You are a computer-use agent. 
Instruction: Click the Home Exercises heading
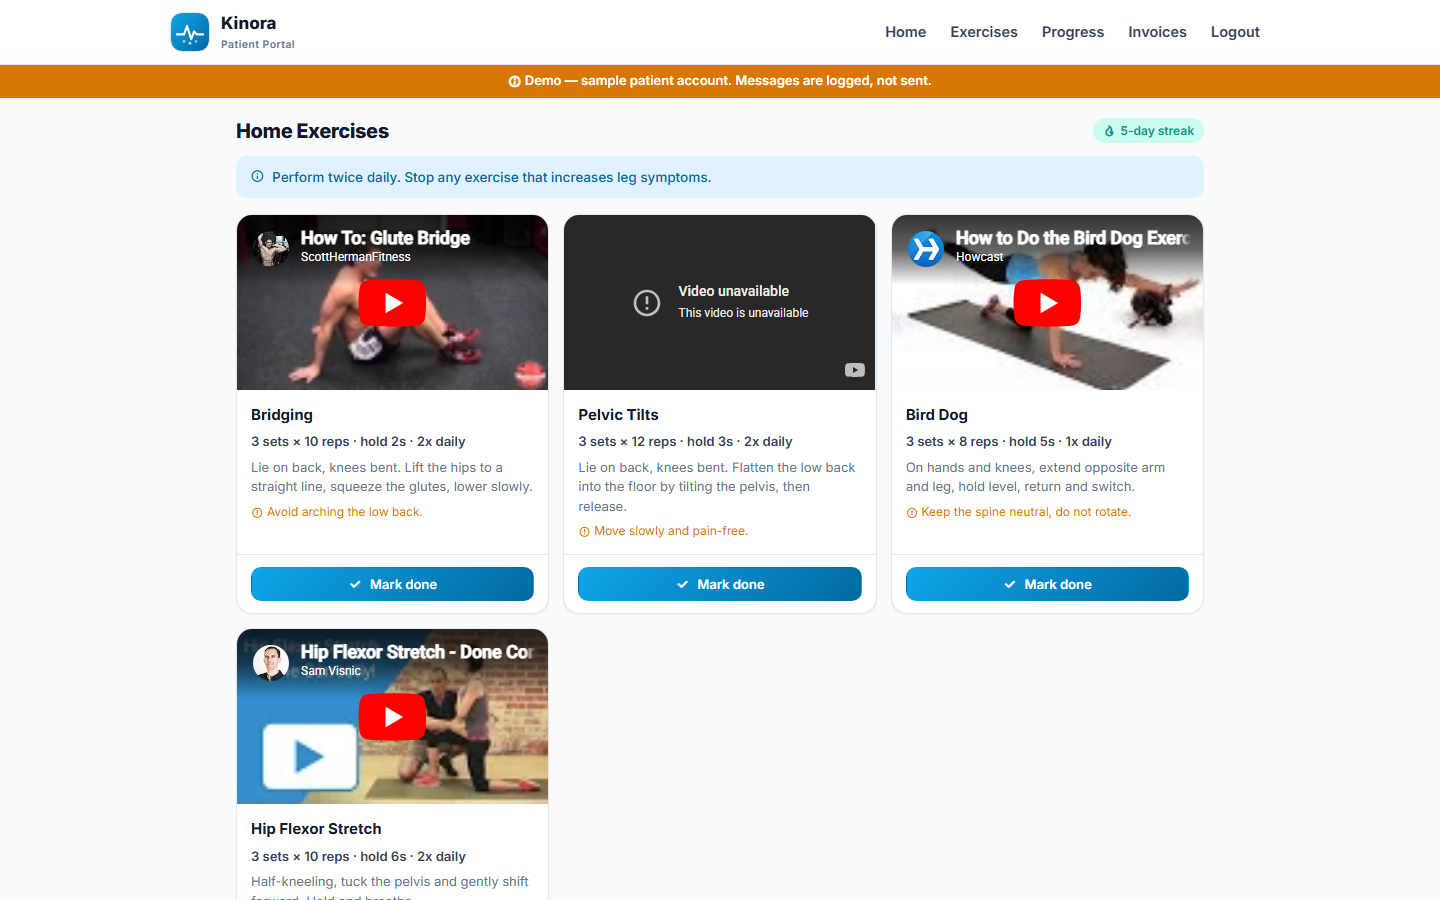pos(312,131)
